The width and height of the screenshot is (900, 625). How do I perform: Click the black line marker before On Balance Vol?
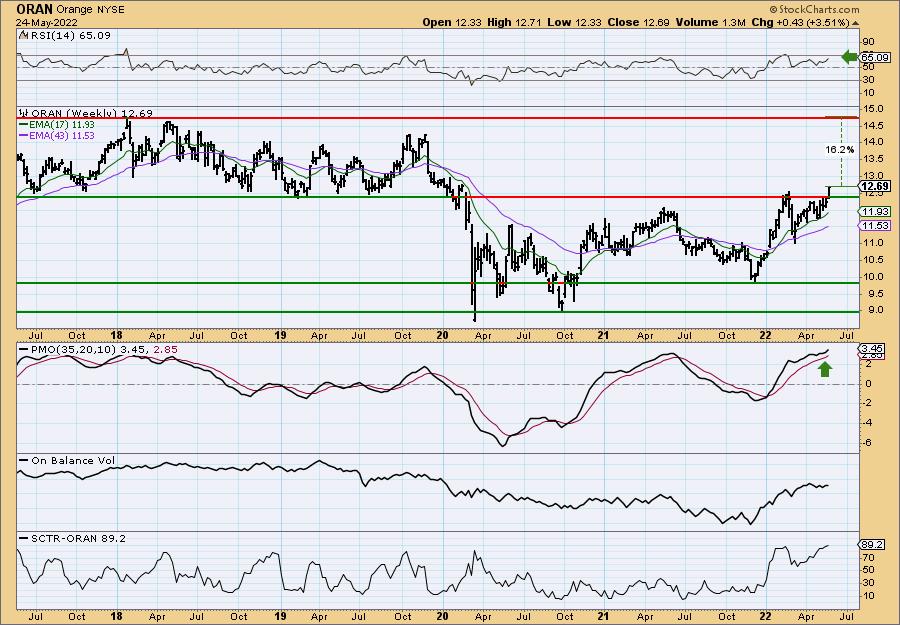tap(24, 460)
